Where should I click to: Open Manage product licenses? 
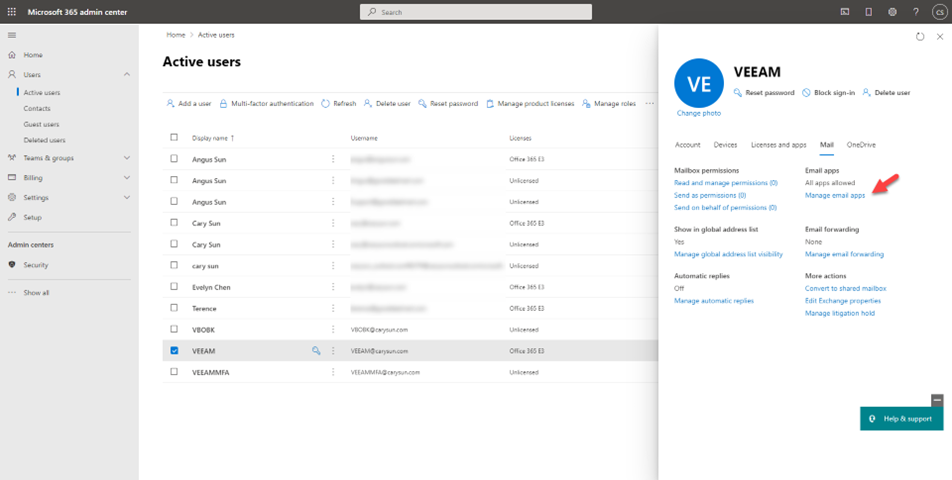coord(530,104)
